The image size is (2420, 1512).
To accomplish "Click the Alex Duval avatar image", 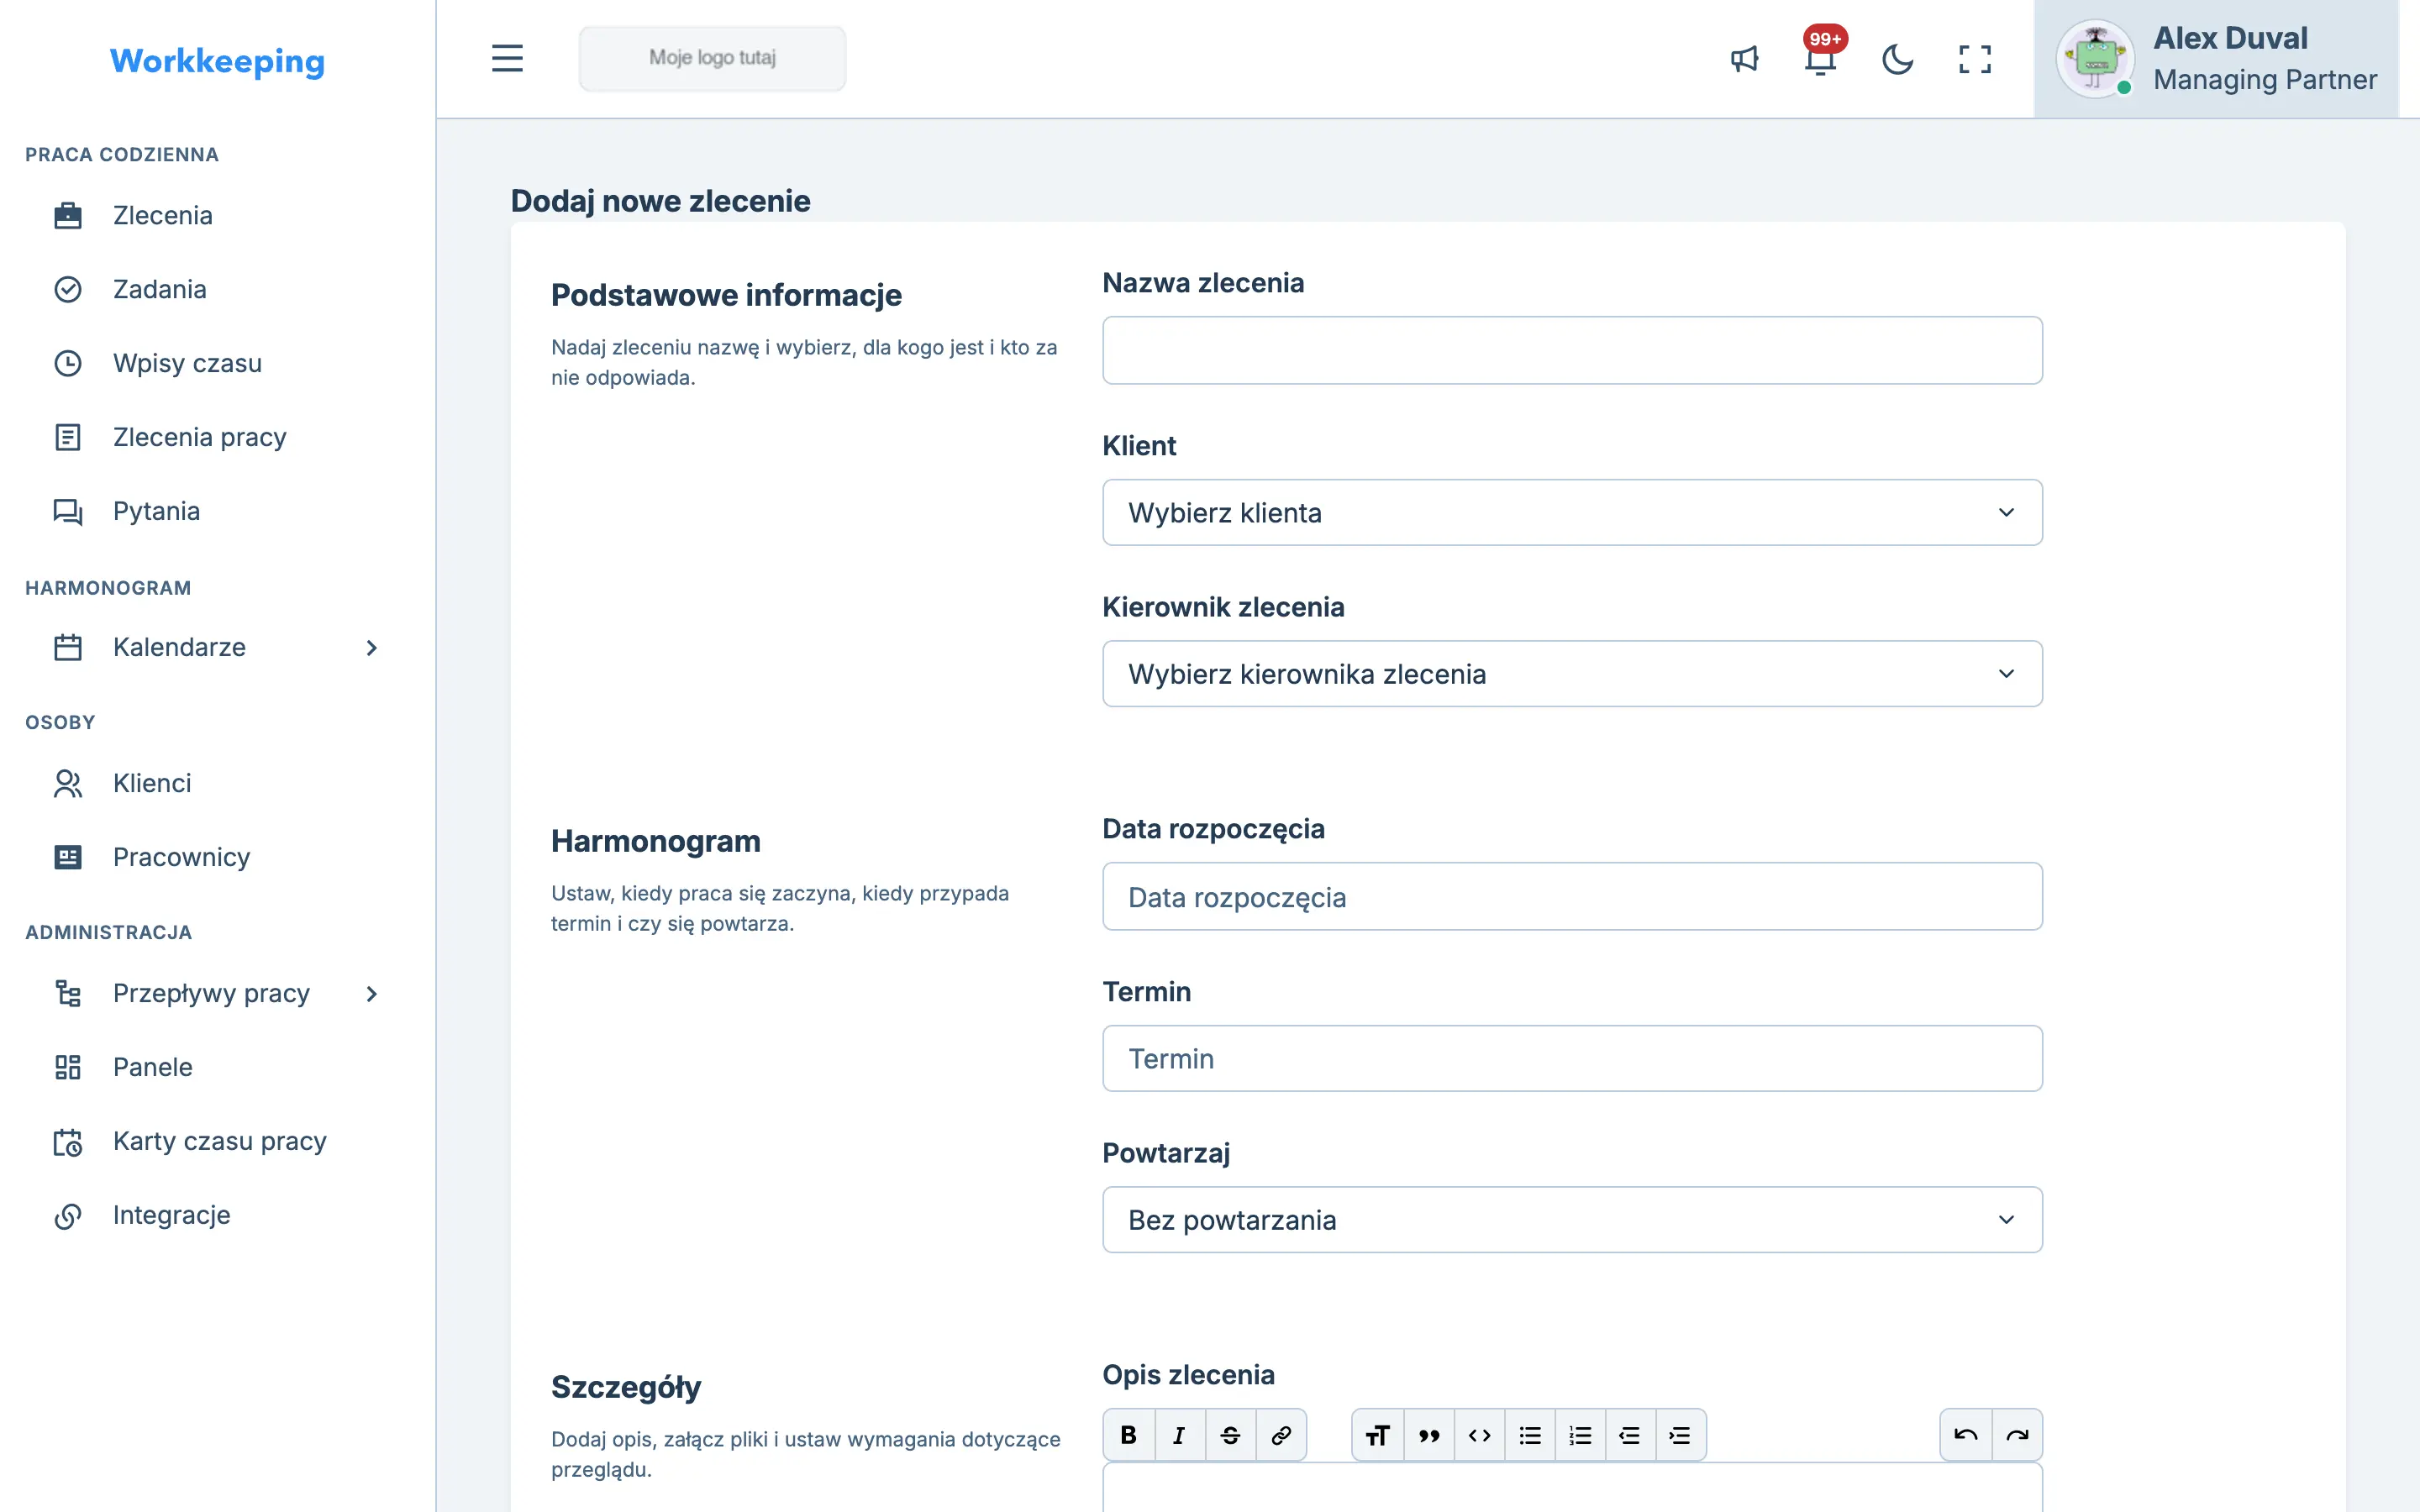I will [x=2095, y=58].
